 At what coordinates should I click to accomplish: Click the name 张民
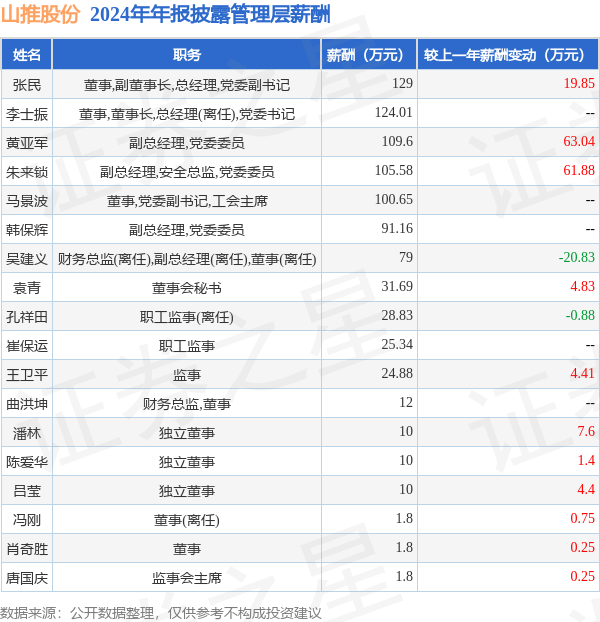(27, 84)
